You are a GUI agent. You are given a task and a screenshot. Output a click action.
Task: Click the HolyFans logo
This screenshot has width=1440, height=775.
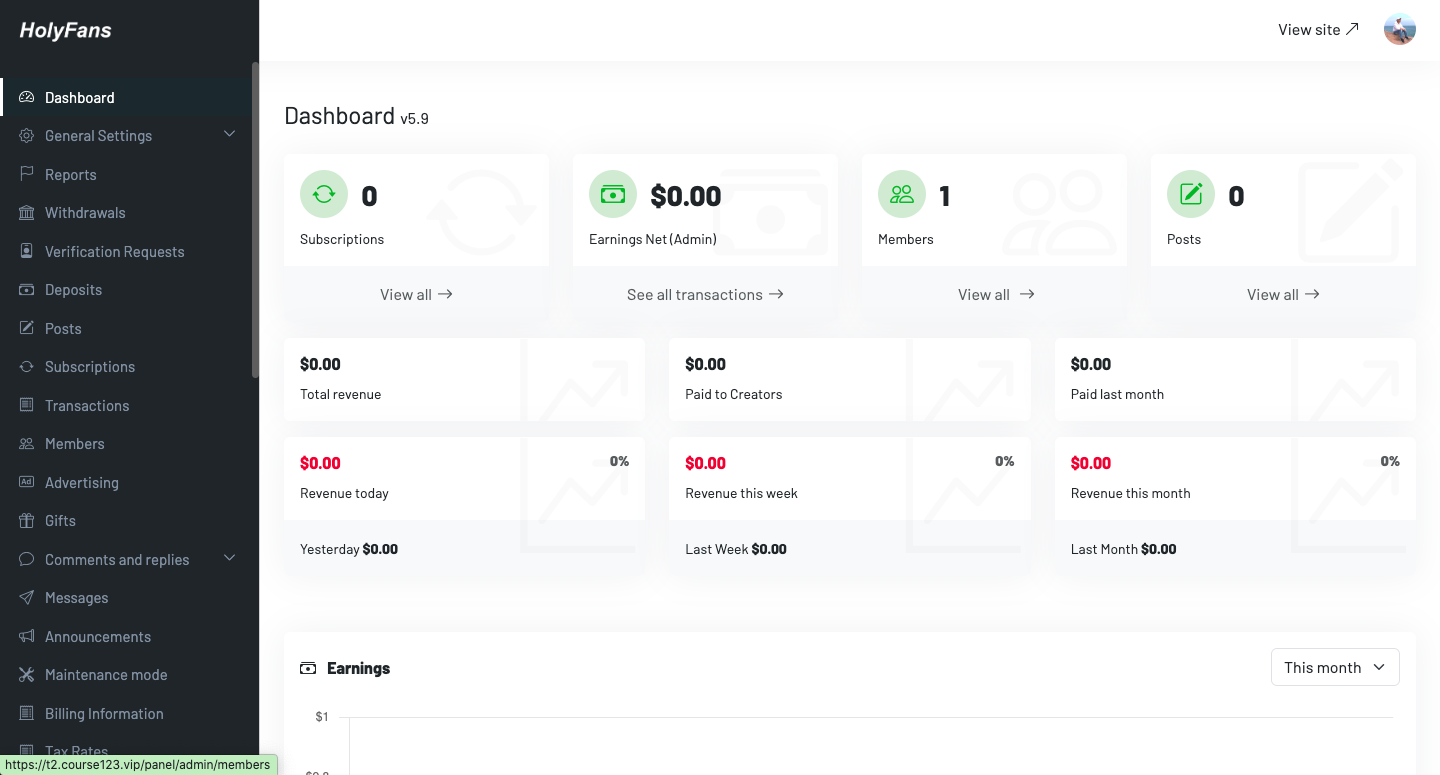pyautogui.click(x=66, y=30)
